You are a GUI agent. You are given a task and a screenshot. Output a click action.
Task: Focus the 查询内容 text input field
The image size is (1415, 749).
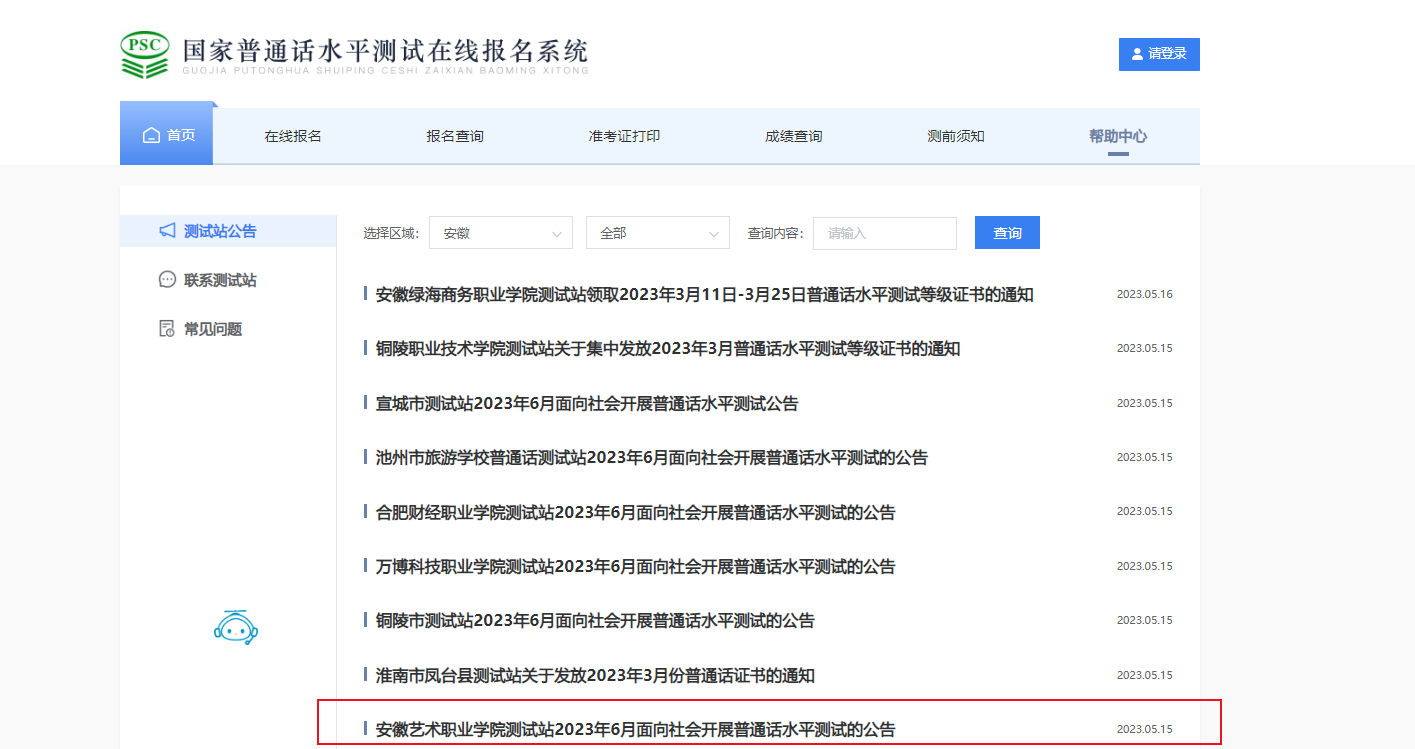coord(884,233)
